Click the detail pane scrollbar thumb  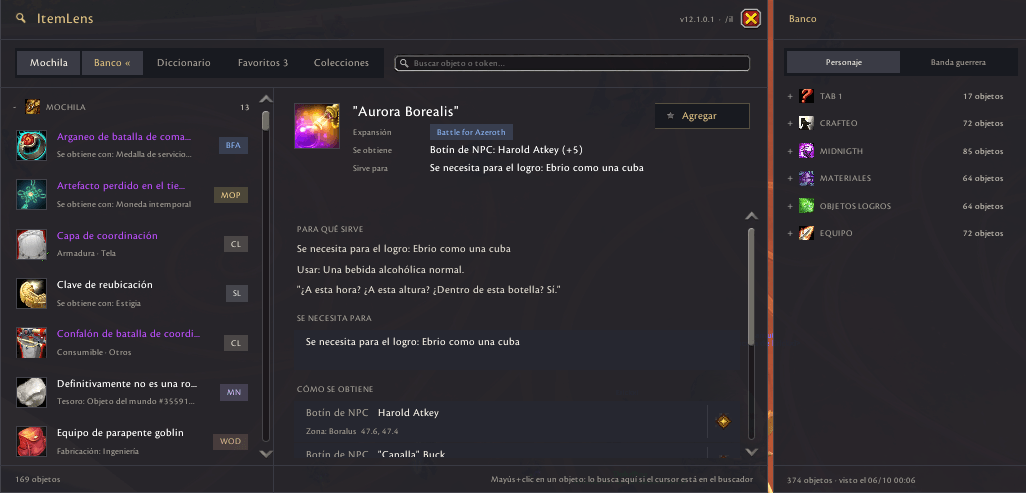(x=751, y=286)
